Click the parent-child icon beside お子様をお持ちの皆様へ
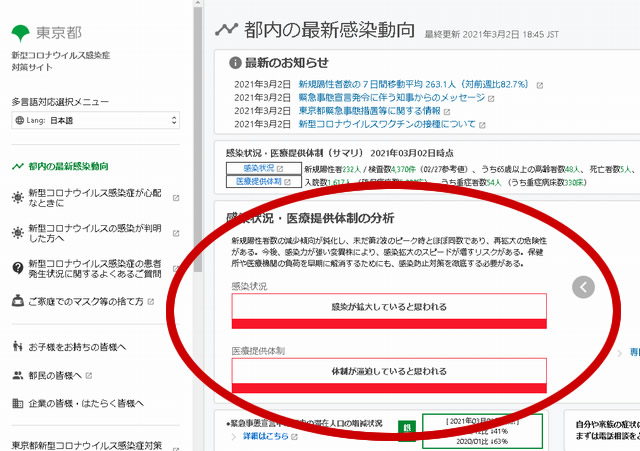Screen dimensions: 640x451 point(17,347)
